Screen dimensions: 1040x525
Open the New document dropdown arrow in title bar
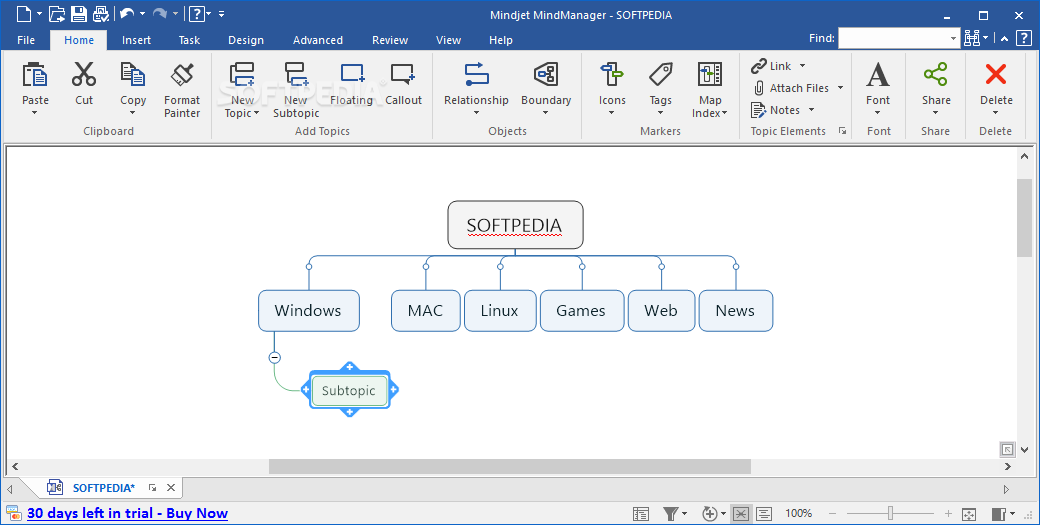pos(39,13)
